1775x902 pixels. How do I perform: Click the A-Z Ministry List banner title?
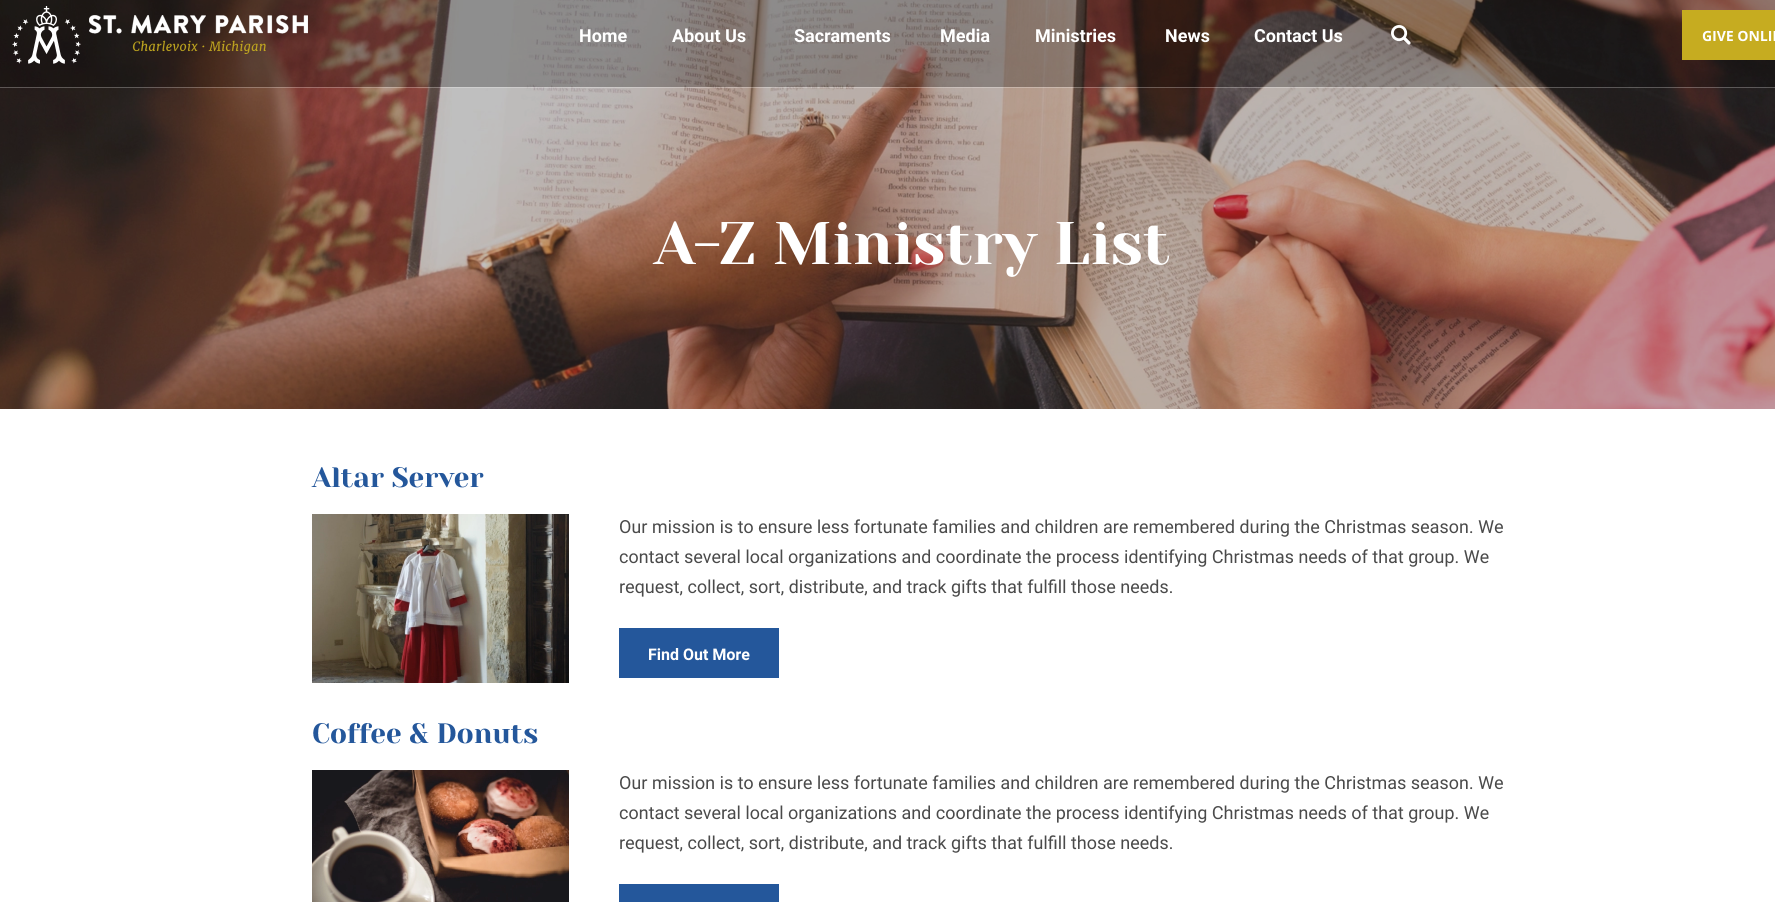pyautogui.click(x=911, y=244)
